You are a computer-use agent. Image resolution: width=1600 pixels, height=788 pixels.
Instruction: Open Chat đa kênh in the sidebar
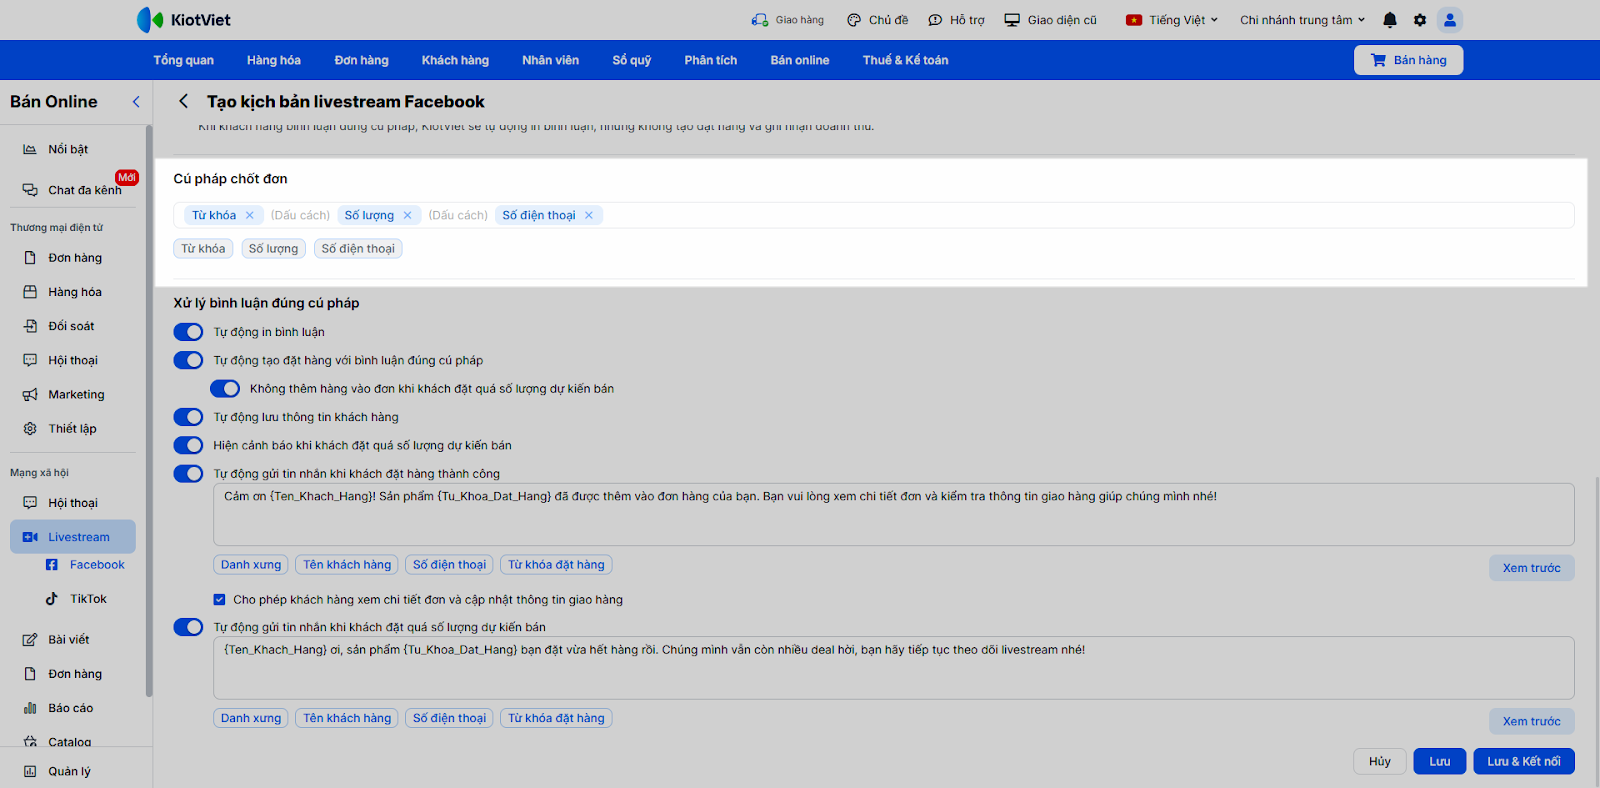click(x=72, y=190)
